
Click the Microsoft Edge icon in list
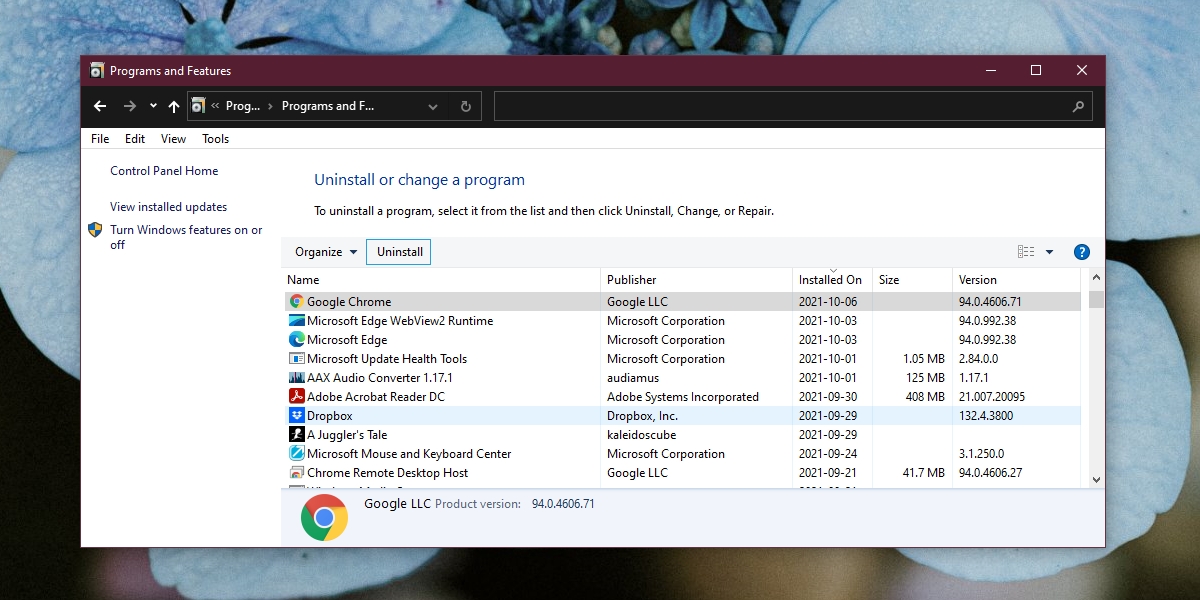tap(296, 340)
